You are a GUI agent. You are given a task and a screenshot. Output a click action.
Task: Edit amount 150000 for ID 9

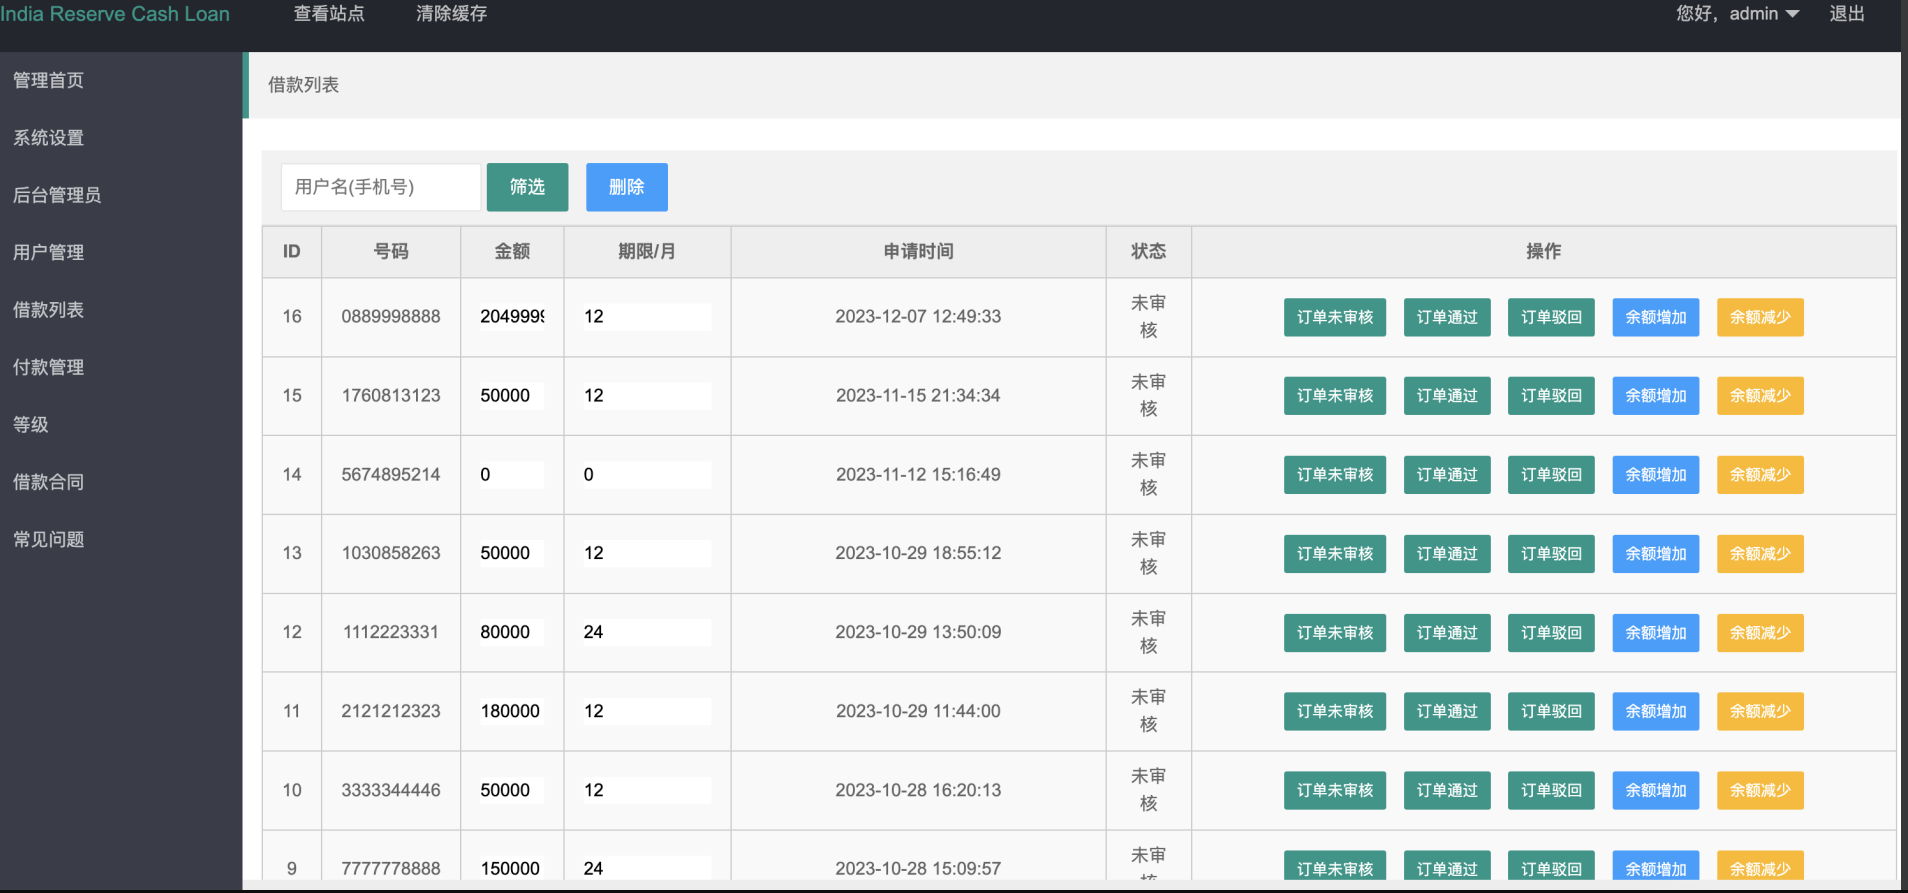point(511,868)
